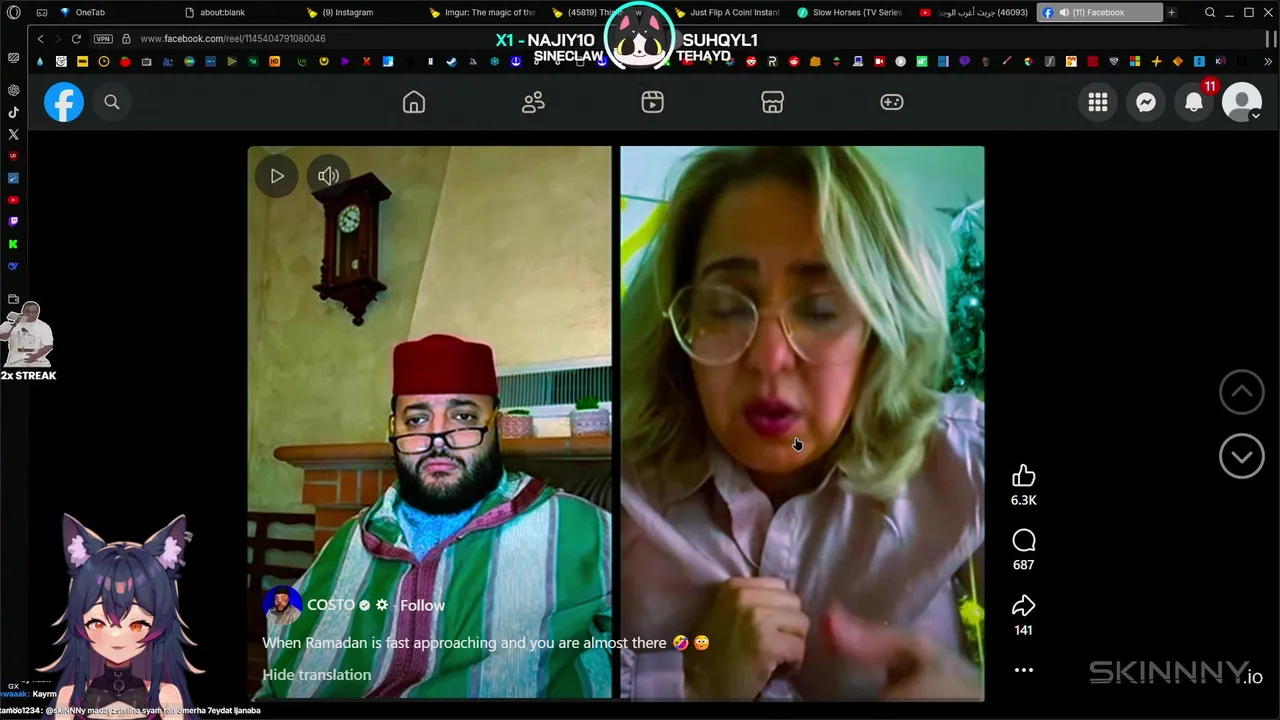Open the workspaces icon beside OneTab
The image size is (1280, 720).
pyautogui.click(x=41, y=12)
